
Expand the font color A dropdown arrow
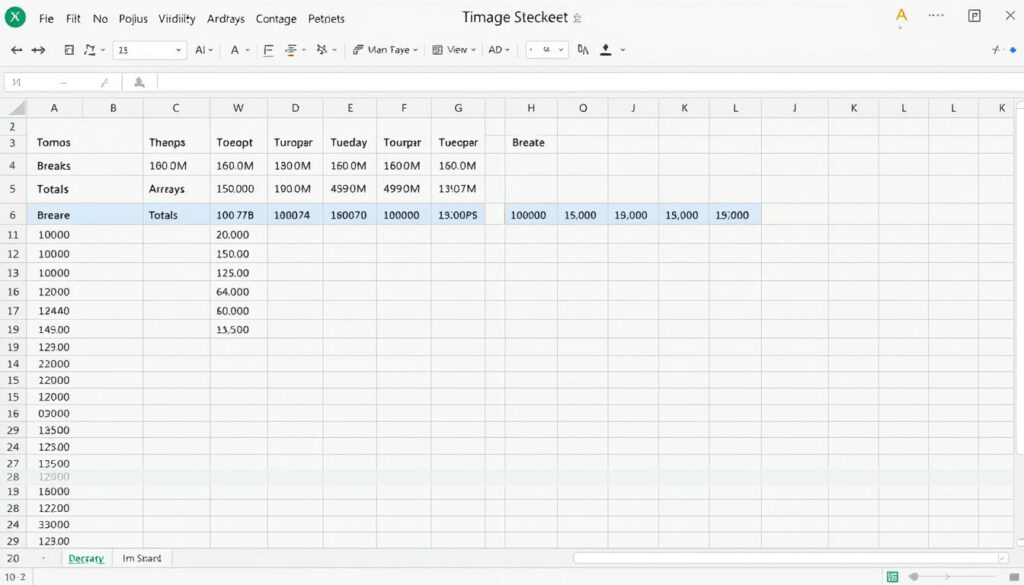coord(248,50)
